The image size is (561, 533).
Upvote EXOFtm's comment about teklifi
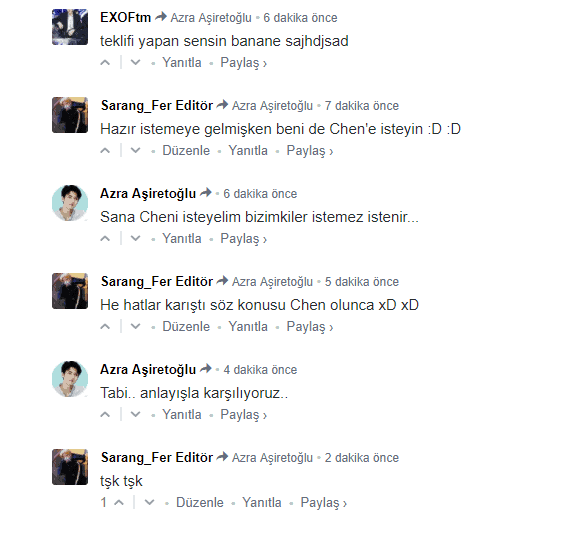[x=105, y=63]
